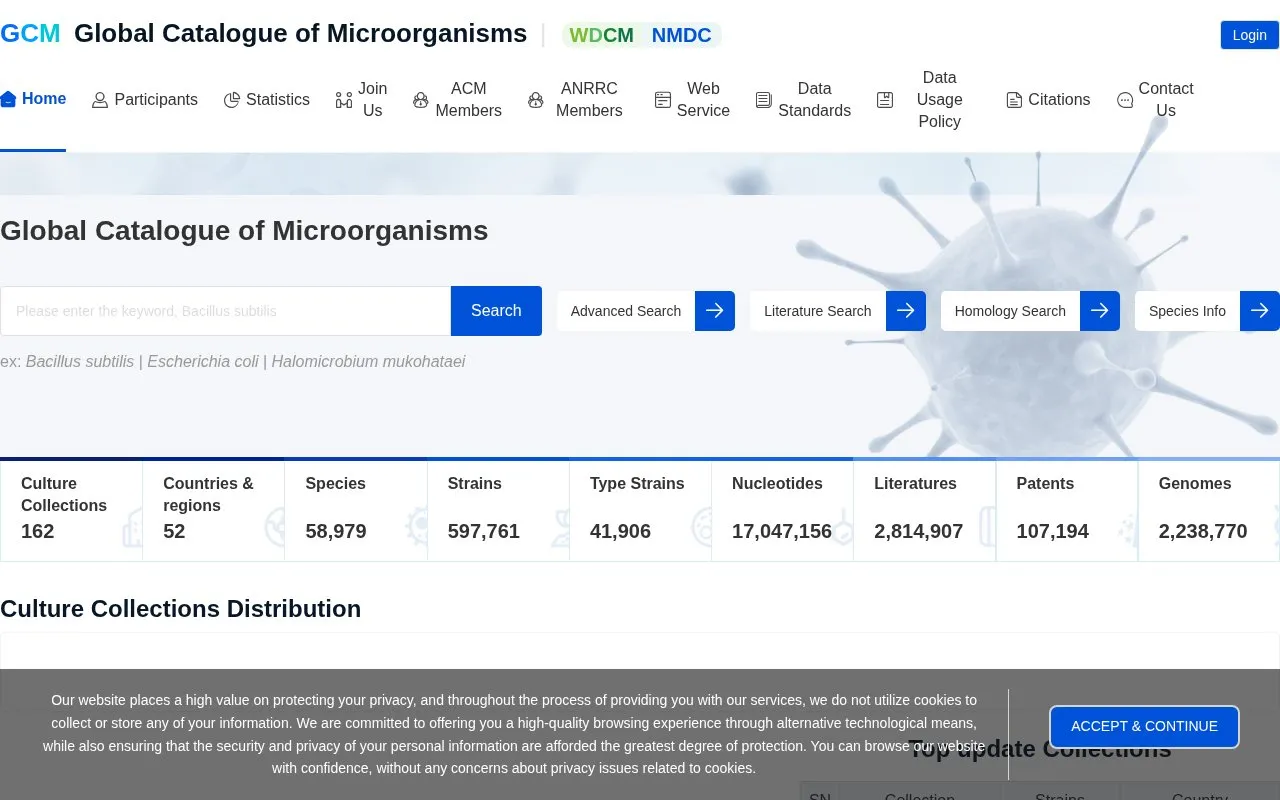Click the Strains 597,761 statistic
1280x800 pixels.
point(498,510)
